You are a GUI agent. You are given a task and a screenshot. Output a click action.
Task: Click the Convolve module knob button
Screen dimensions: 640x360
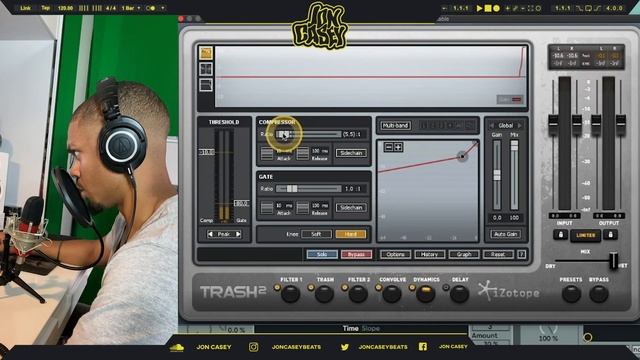point(392,294)
